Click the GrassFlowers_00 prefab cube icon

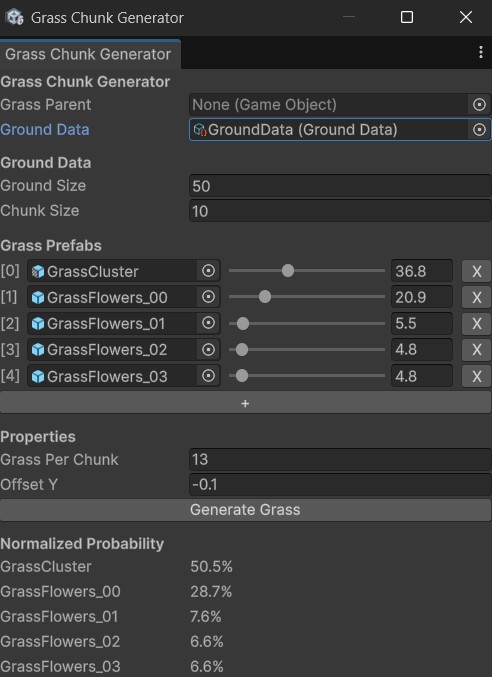[38, 297]
